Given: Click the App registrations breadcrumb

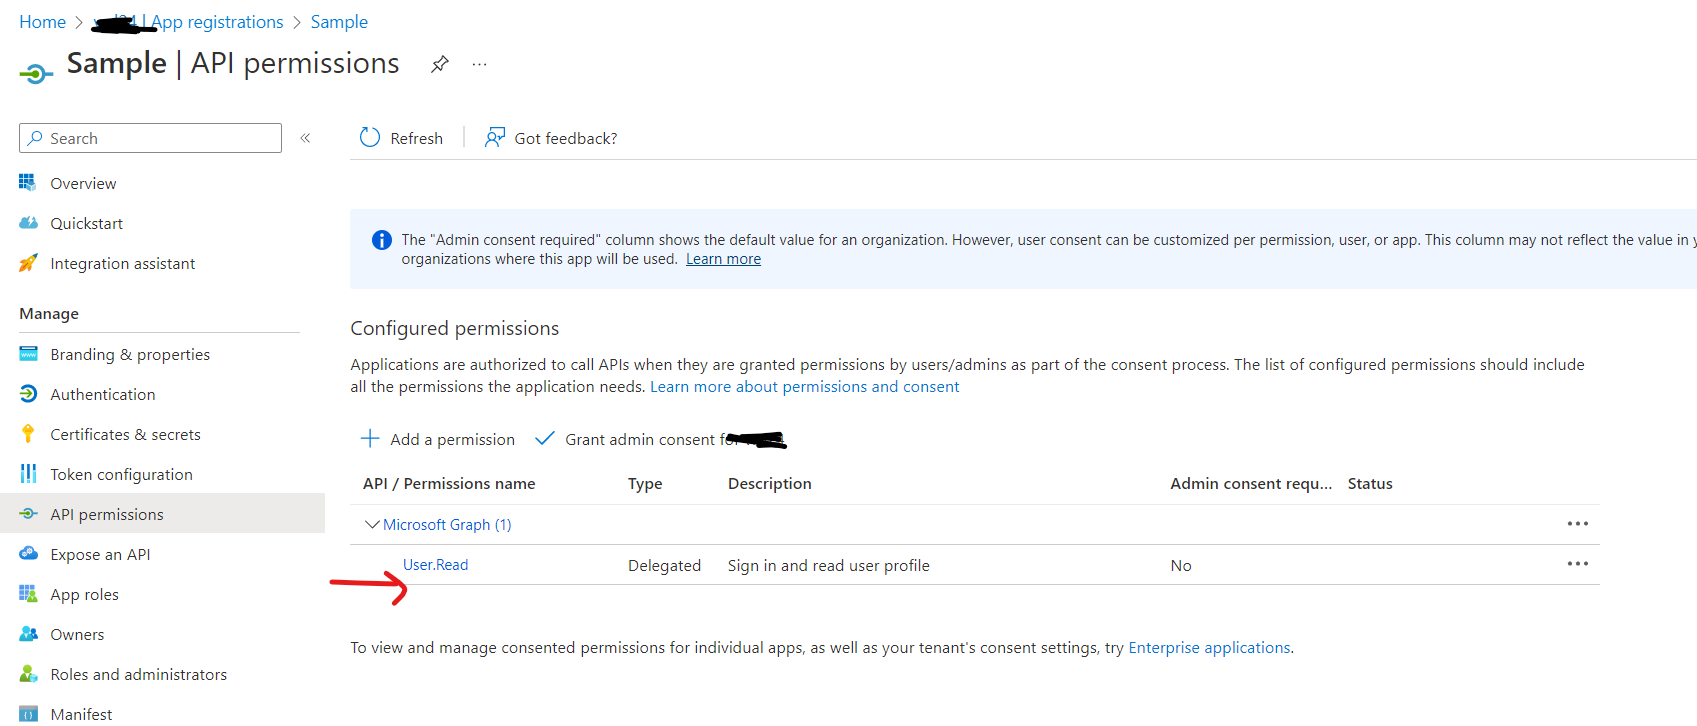Looking at the screenshot, I should [217, 22].
